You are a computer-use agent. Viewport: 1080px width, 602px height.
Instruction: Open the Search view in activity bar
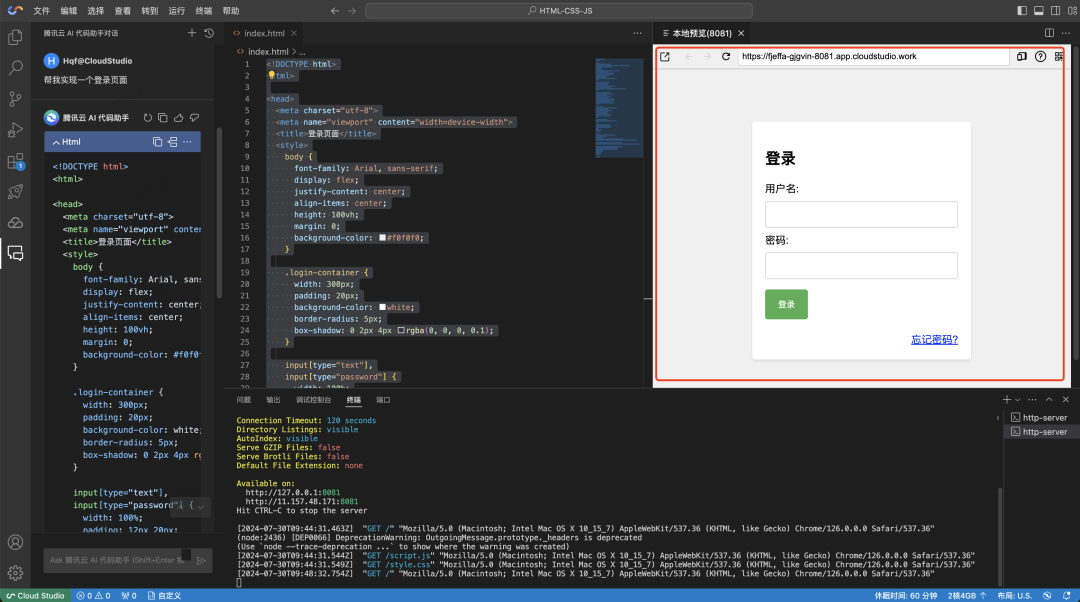[15, 68]
